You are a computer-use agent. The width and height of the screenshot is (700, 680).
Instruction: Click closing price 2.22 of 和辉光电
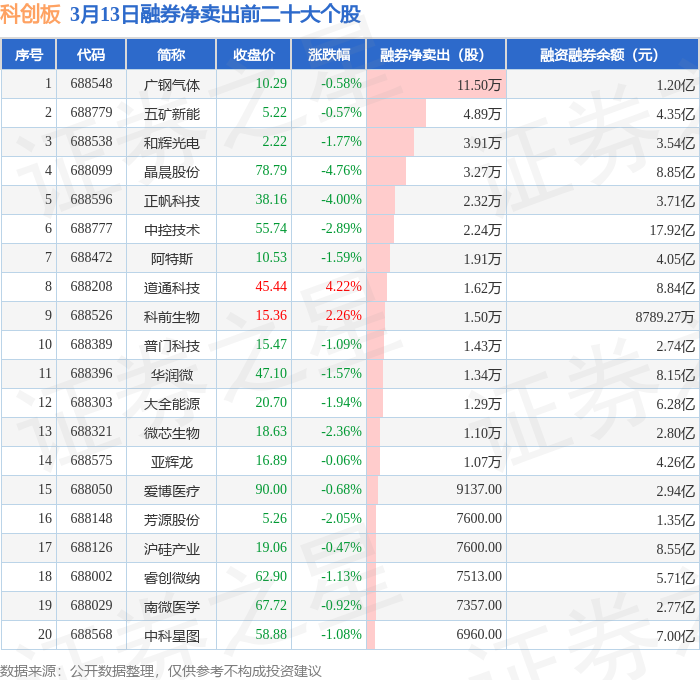pos(274,142)
